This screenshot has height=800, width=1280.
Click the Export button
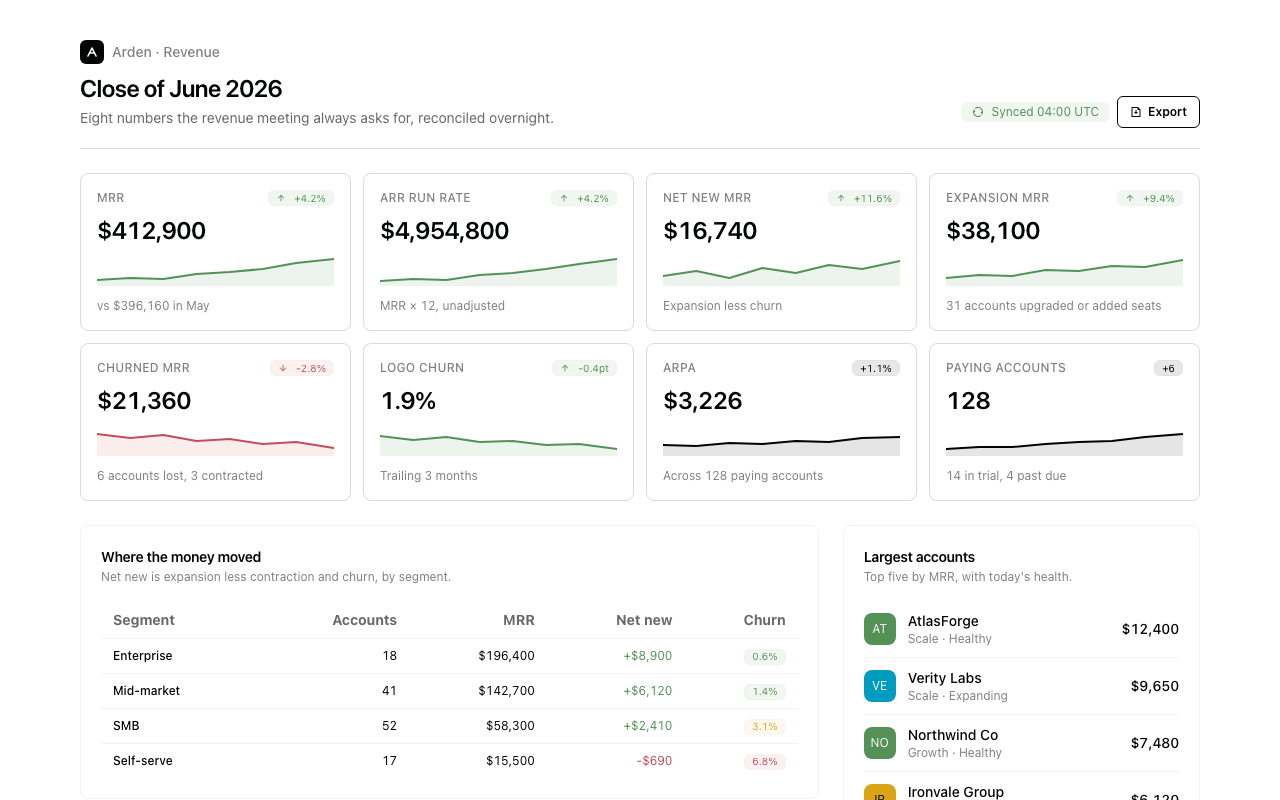tap(1158, 112)
